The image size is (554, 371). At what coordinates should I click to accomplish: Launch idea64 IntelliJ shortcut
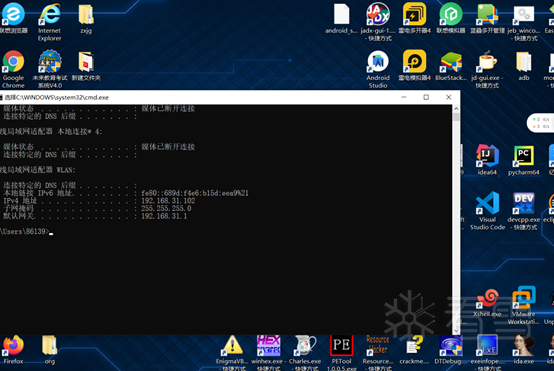pyautogui.click(x=487, y=160)
